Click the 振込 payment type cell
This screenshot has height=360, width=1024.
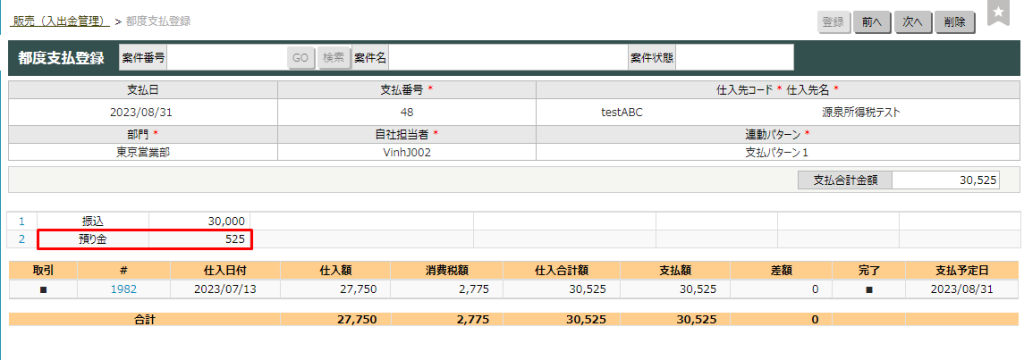click(x=93, y=221)
